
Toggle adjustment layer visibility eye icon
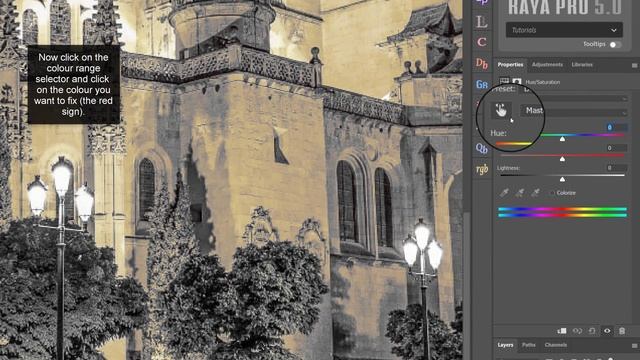[607, 331]
